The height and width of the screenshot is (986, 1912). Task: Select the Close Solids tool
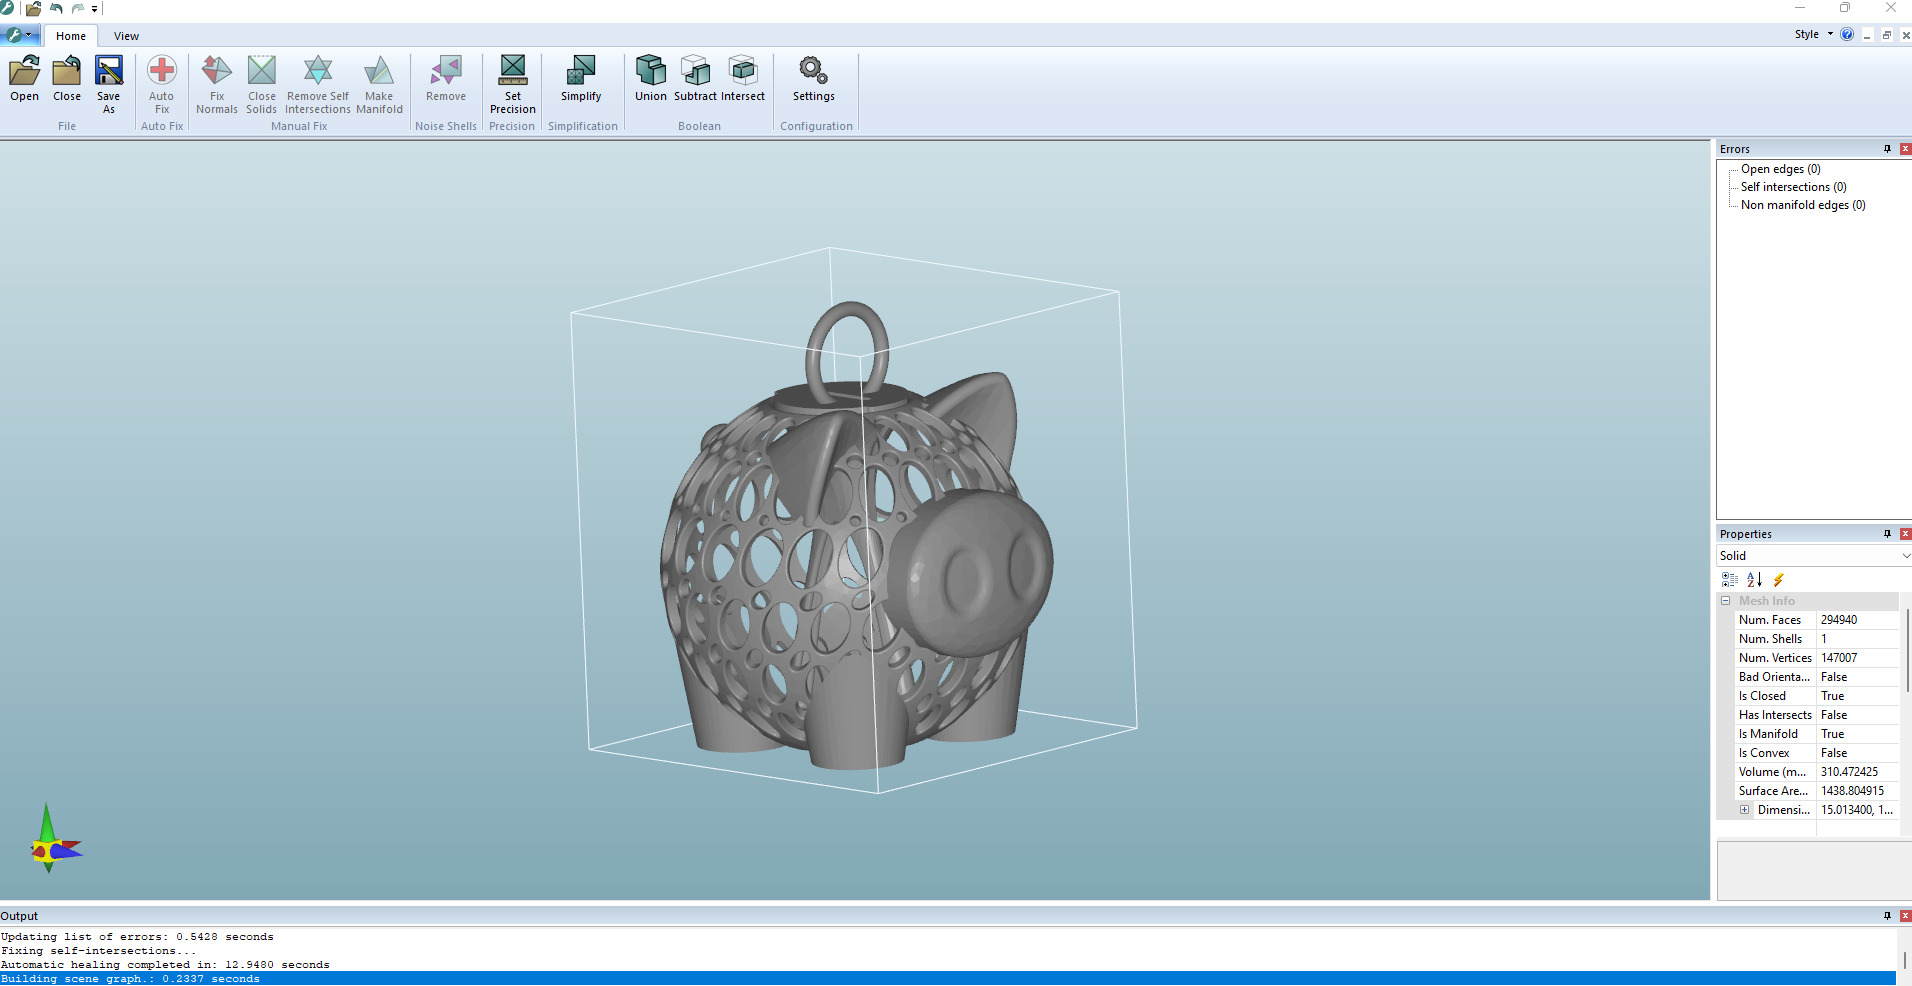[x=262, y=84]
